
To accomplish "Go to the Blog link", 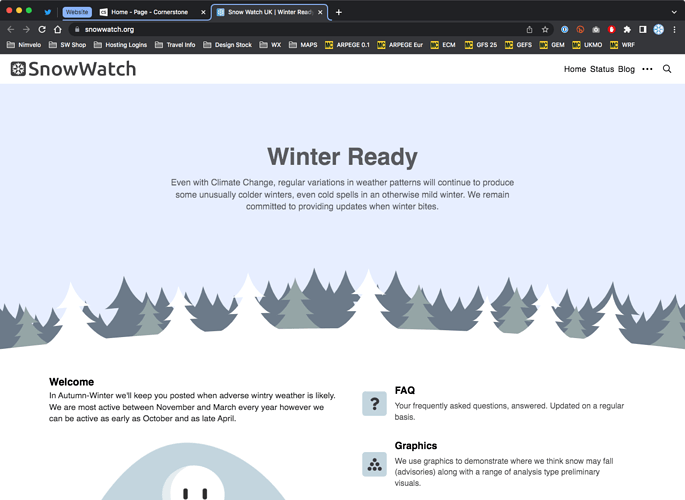I will tap(626, 69).
